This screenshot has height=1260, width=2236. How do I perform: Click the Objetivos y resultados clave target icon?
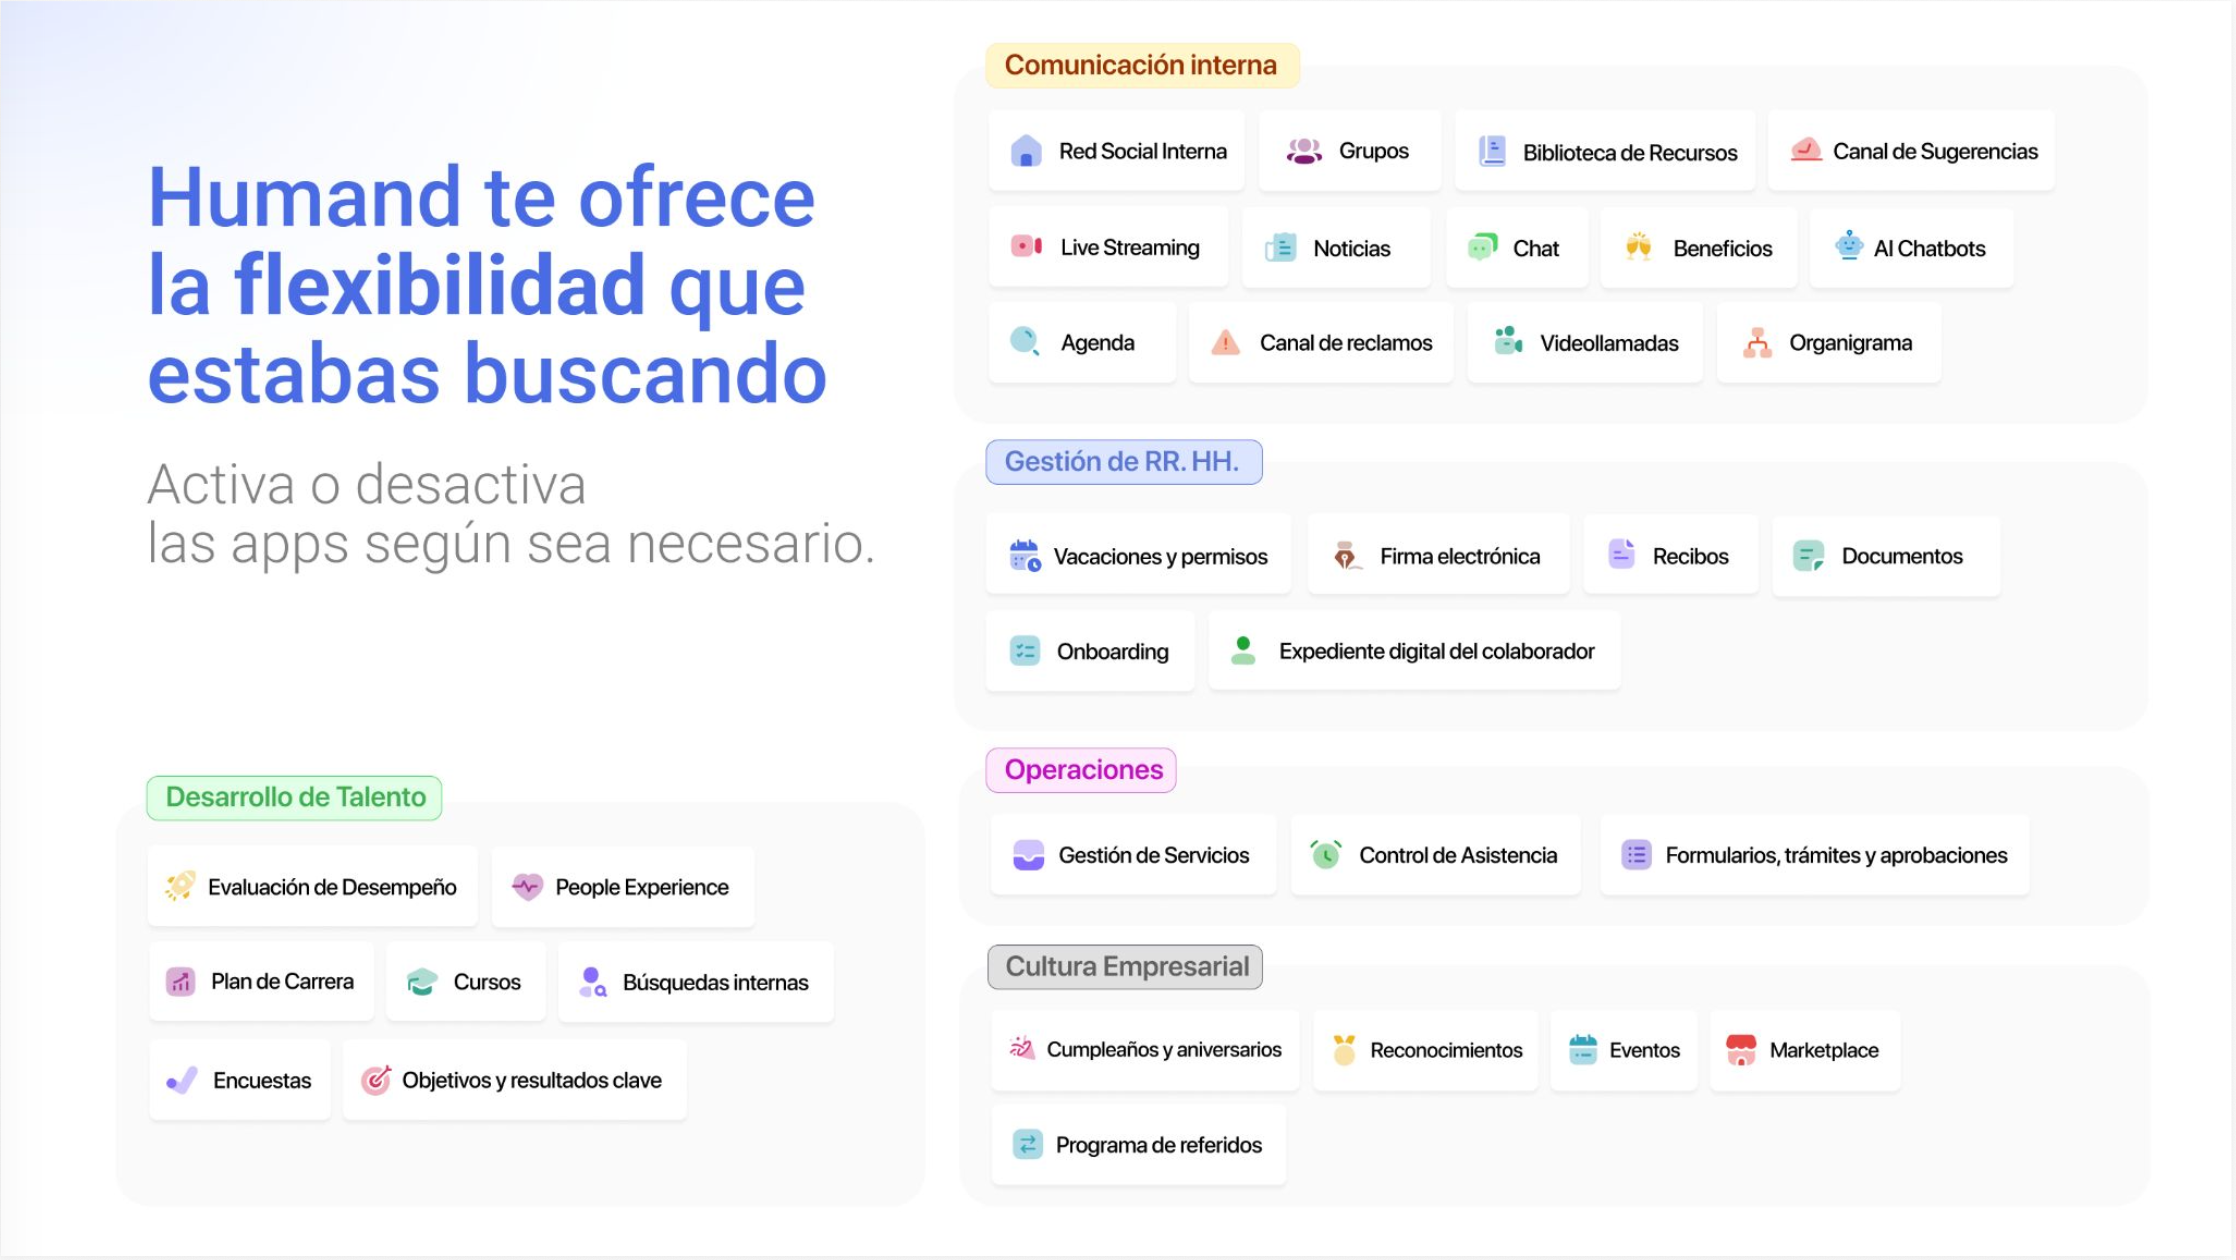[376, 1080]
